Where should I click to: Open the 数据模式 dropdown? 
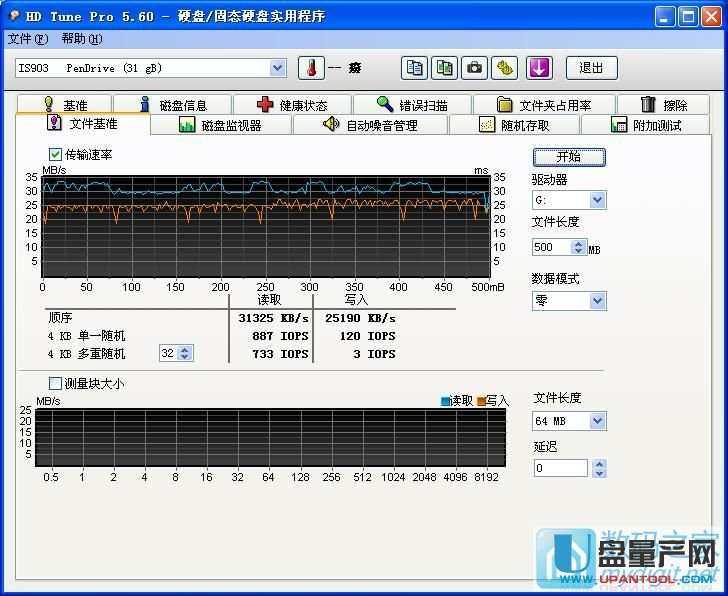597,300
